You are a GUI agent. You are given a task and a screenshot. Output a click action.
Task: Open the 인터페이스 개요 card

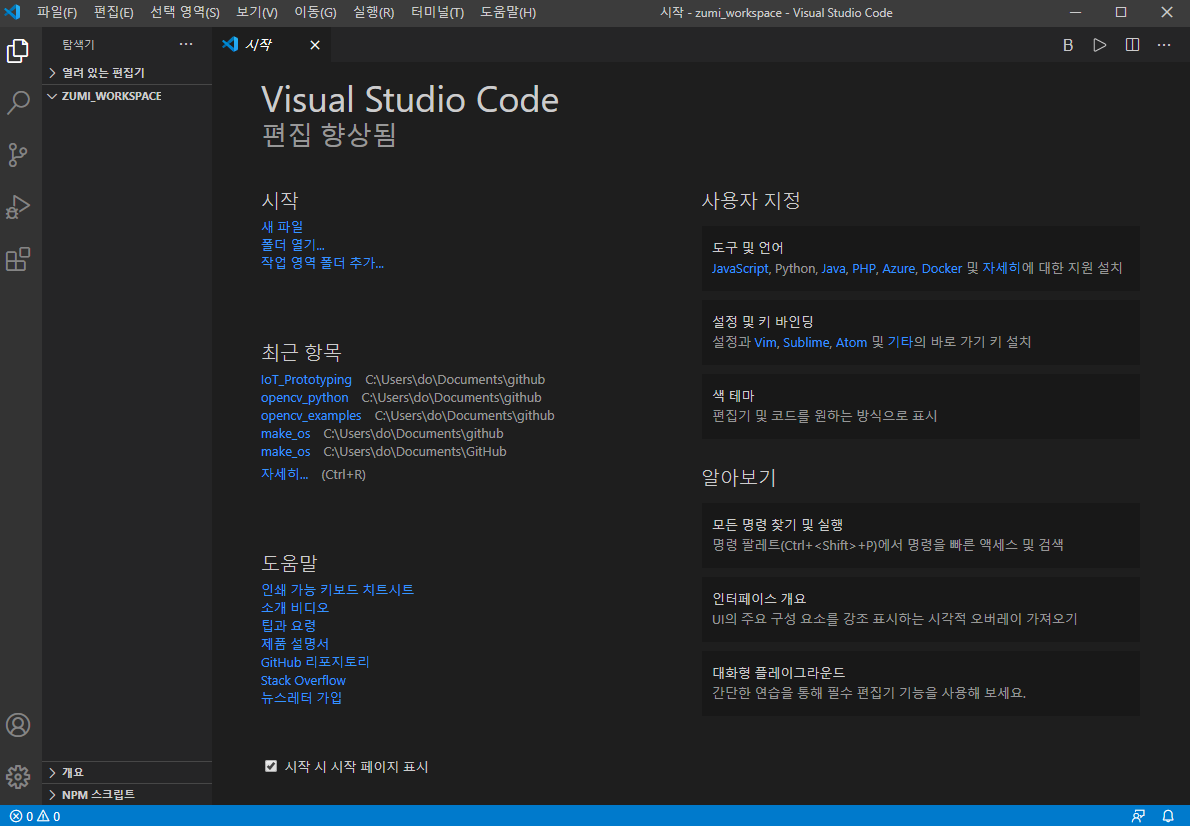(921, 609)
